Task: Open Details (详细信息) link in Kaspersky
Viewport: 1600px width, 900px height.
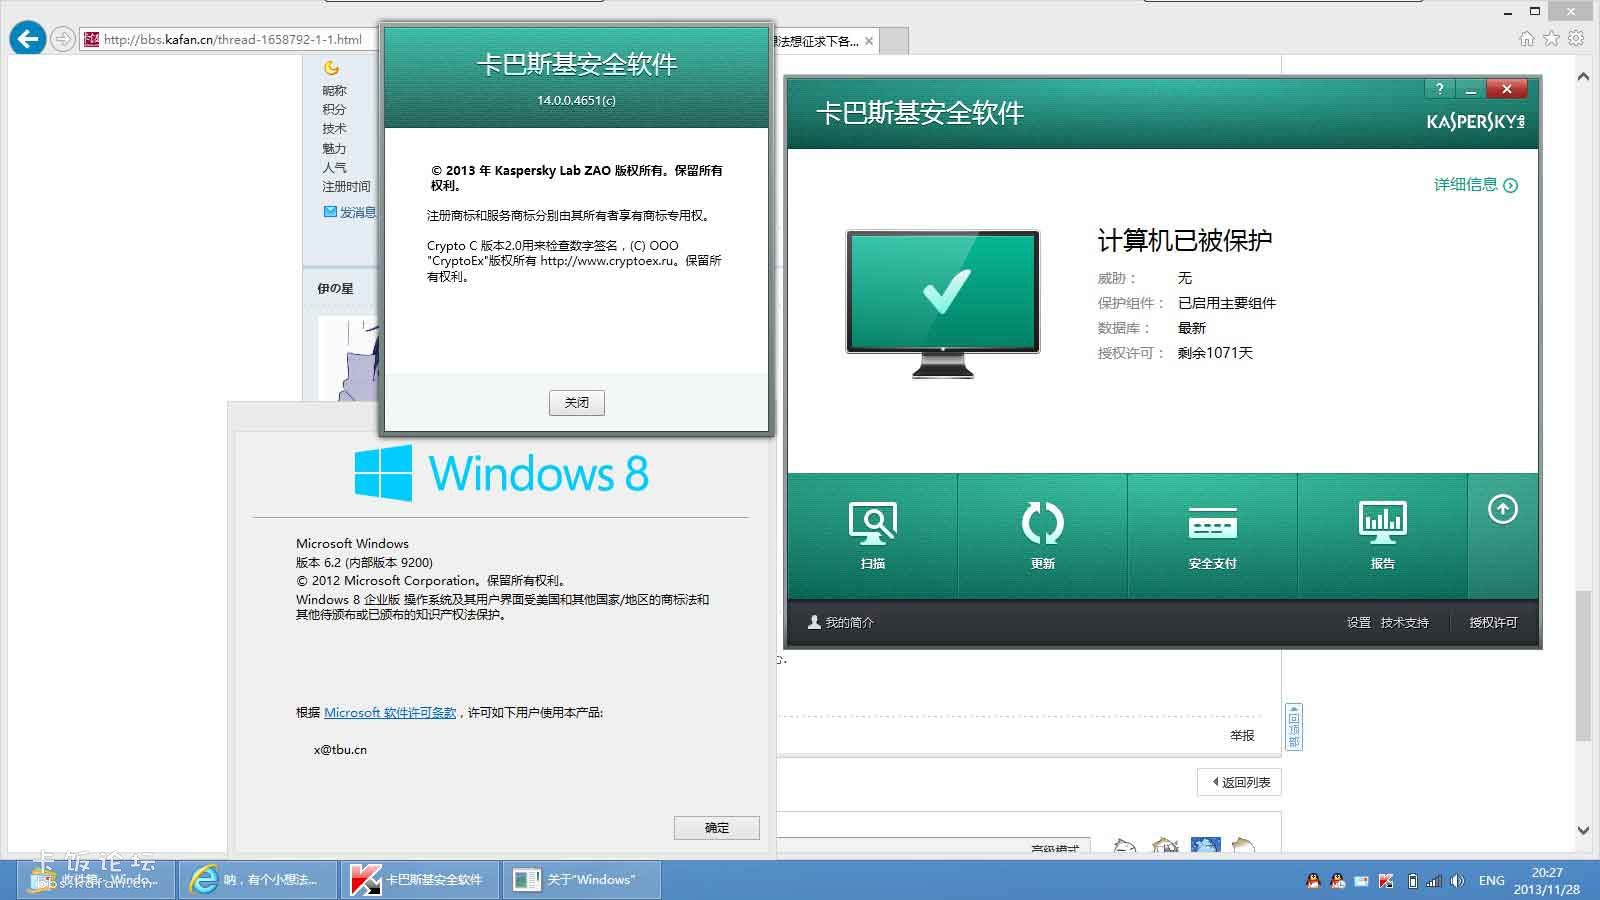Action: (x=1475, y=185)
